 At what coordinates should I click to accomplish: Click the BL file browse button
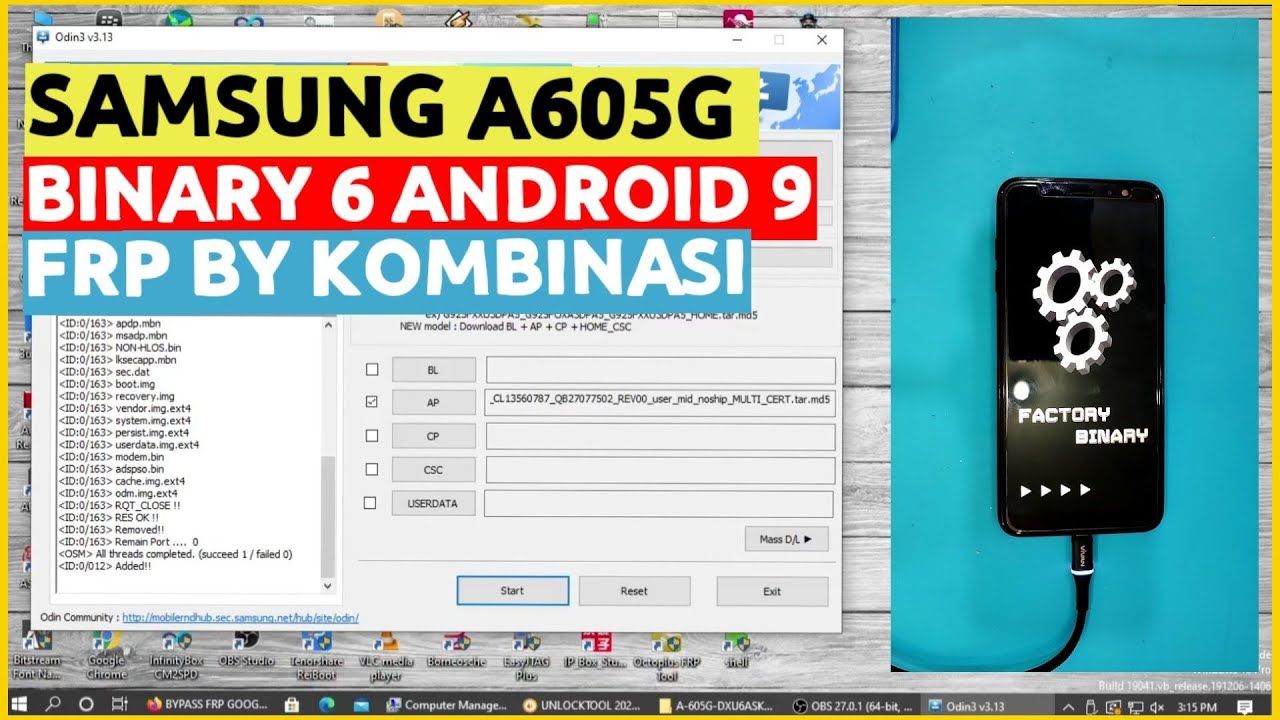tap(433, 370)
